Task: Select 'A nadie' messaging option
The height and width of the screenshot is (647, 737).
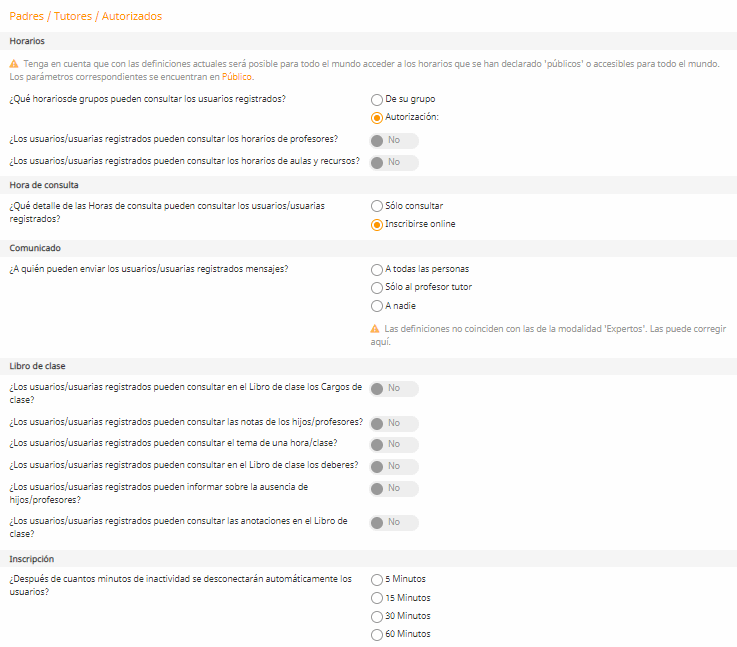Action: 376,306
